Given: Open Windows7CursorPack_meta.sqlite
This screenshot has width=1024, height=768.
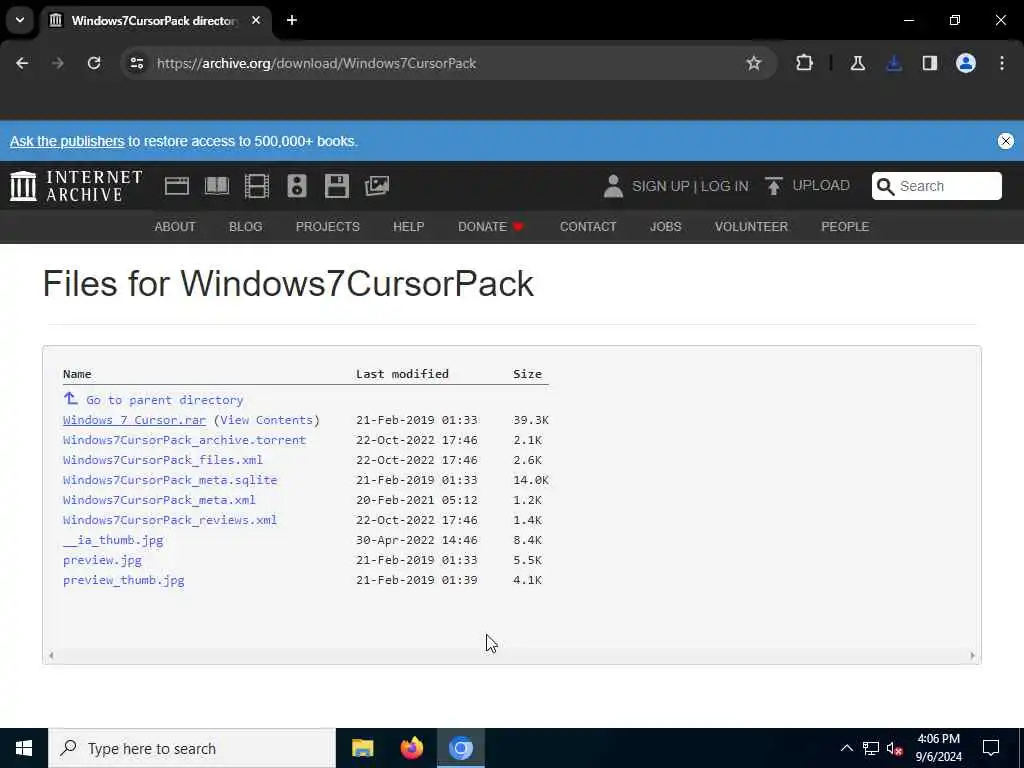Looking at the screenshot, I should pyautogui.click(x=170, y=480).
